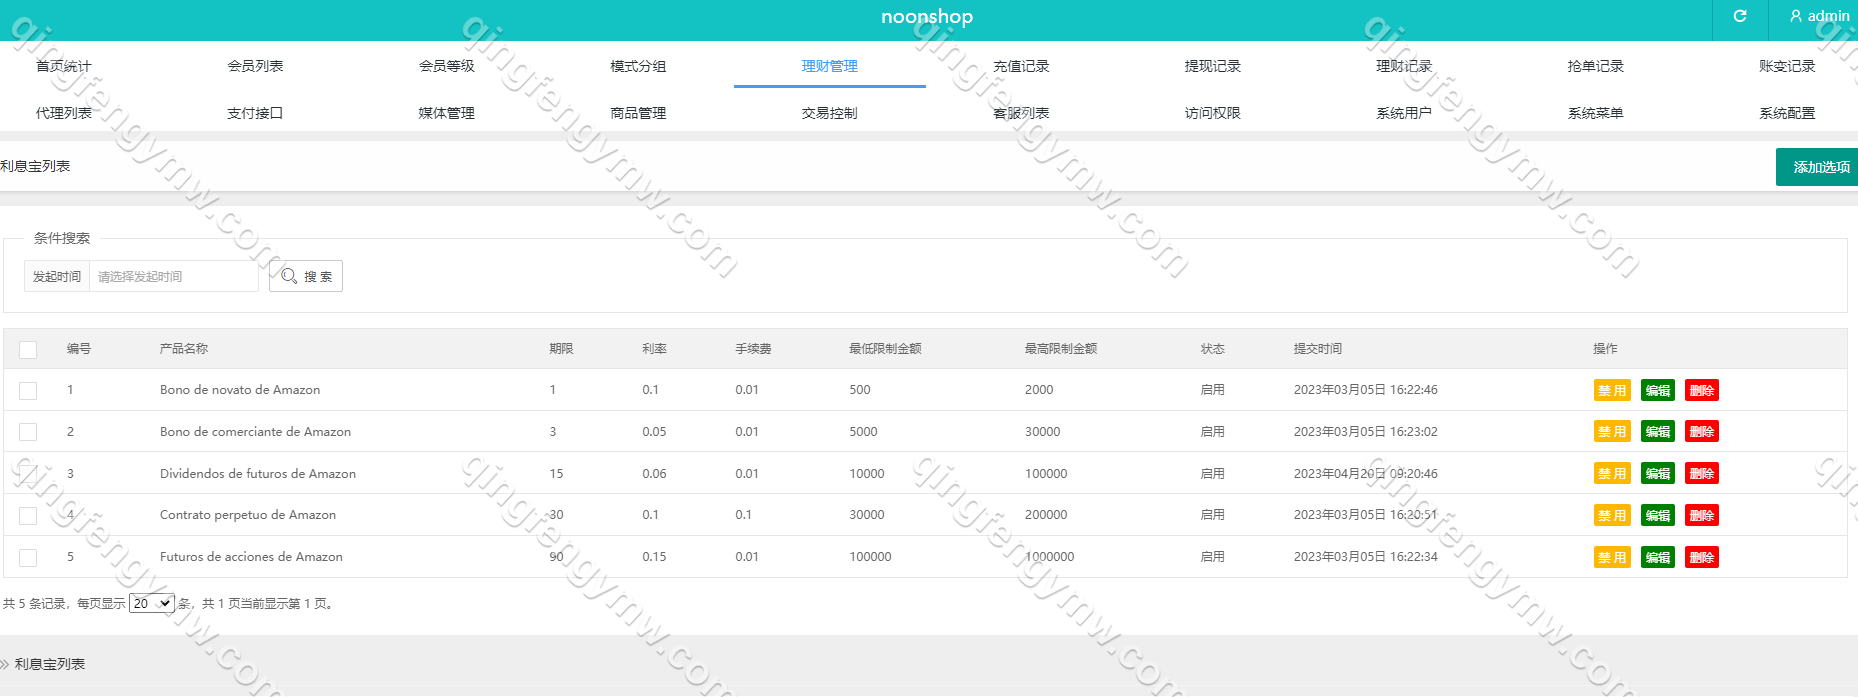Disable Futuros de acciones de Amazon
Image resolution: width=1858 pixels, height=697 pixels.
click(1612, 557)
